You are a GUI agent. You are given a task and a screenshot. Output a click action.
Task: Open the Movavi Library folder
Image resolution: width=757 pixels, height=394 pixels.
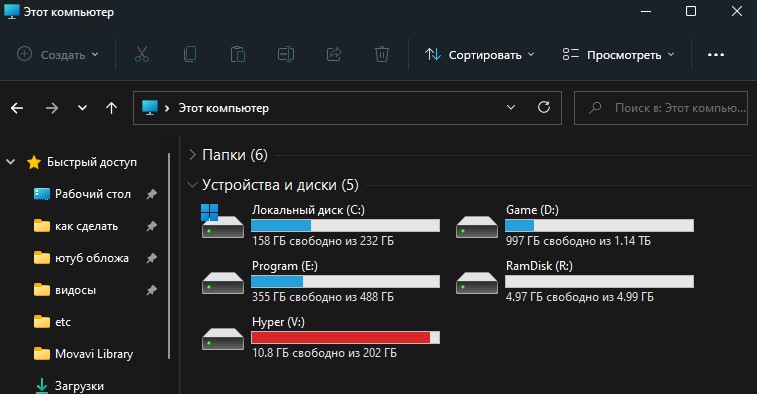[94, 354]
